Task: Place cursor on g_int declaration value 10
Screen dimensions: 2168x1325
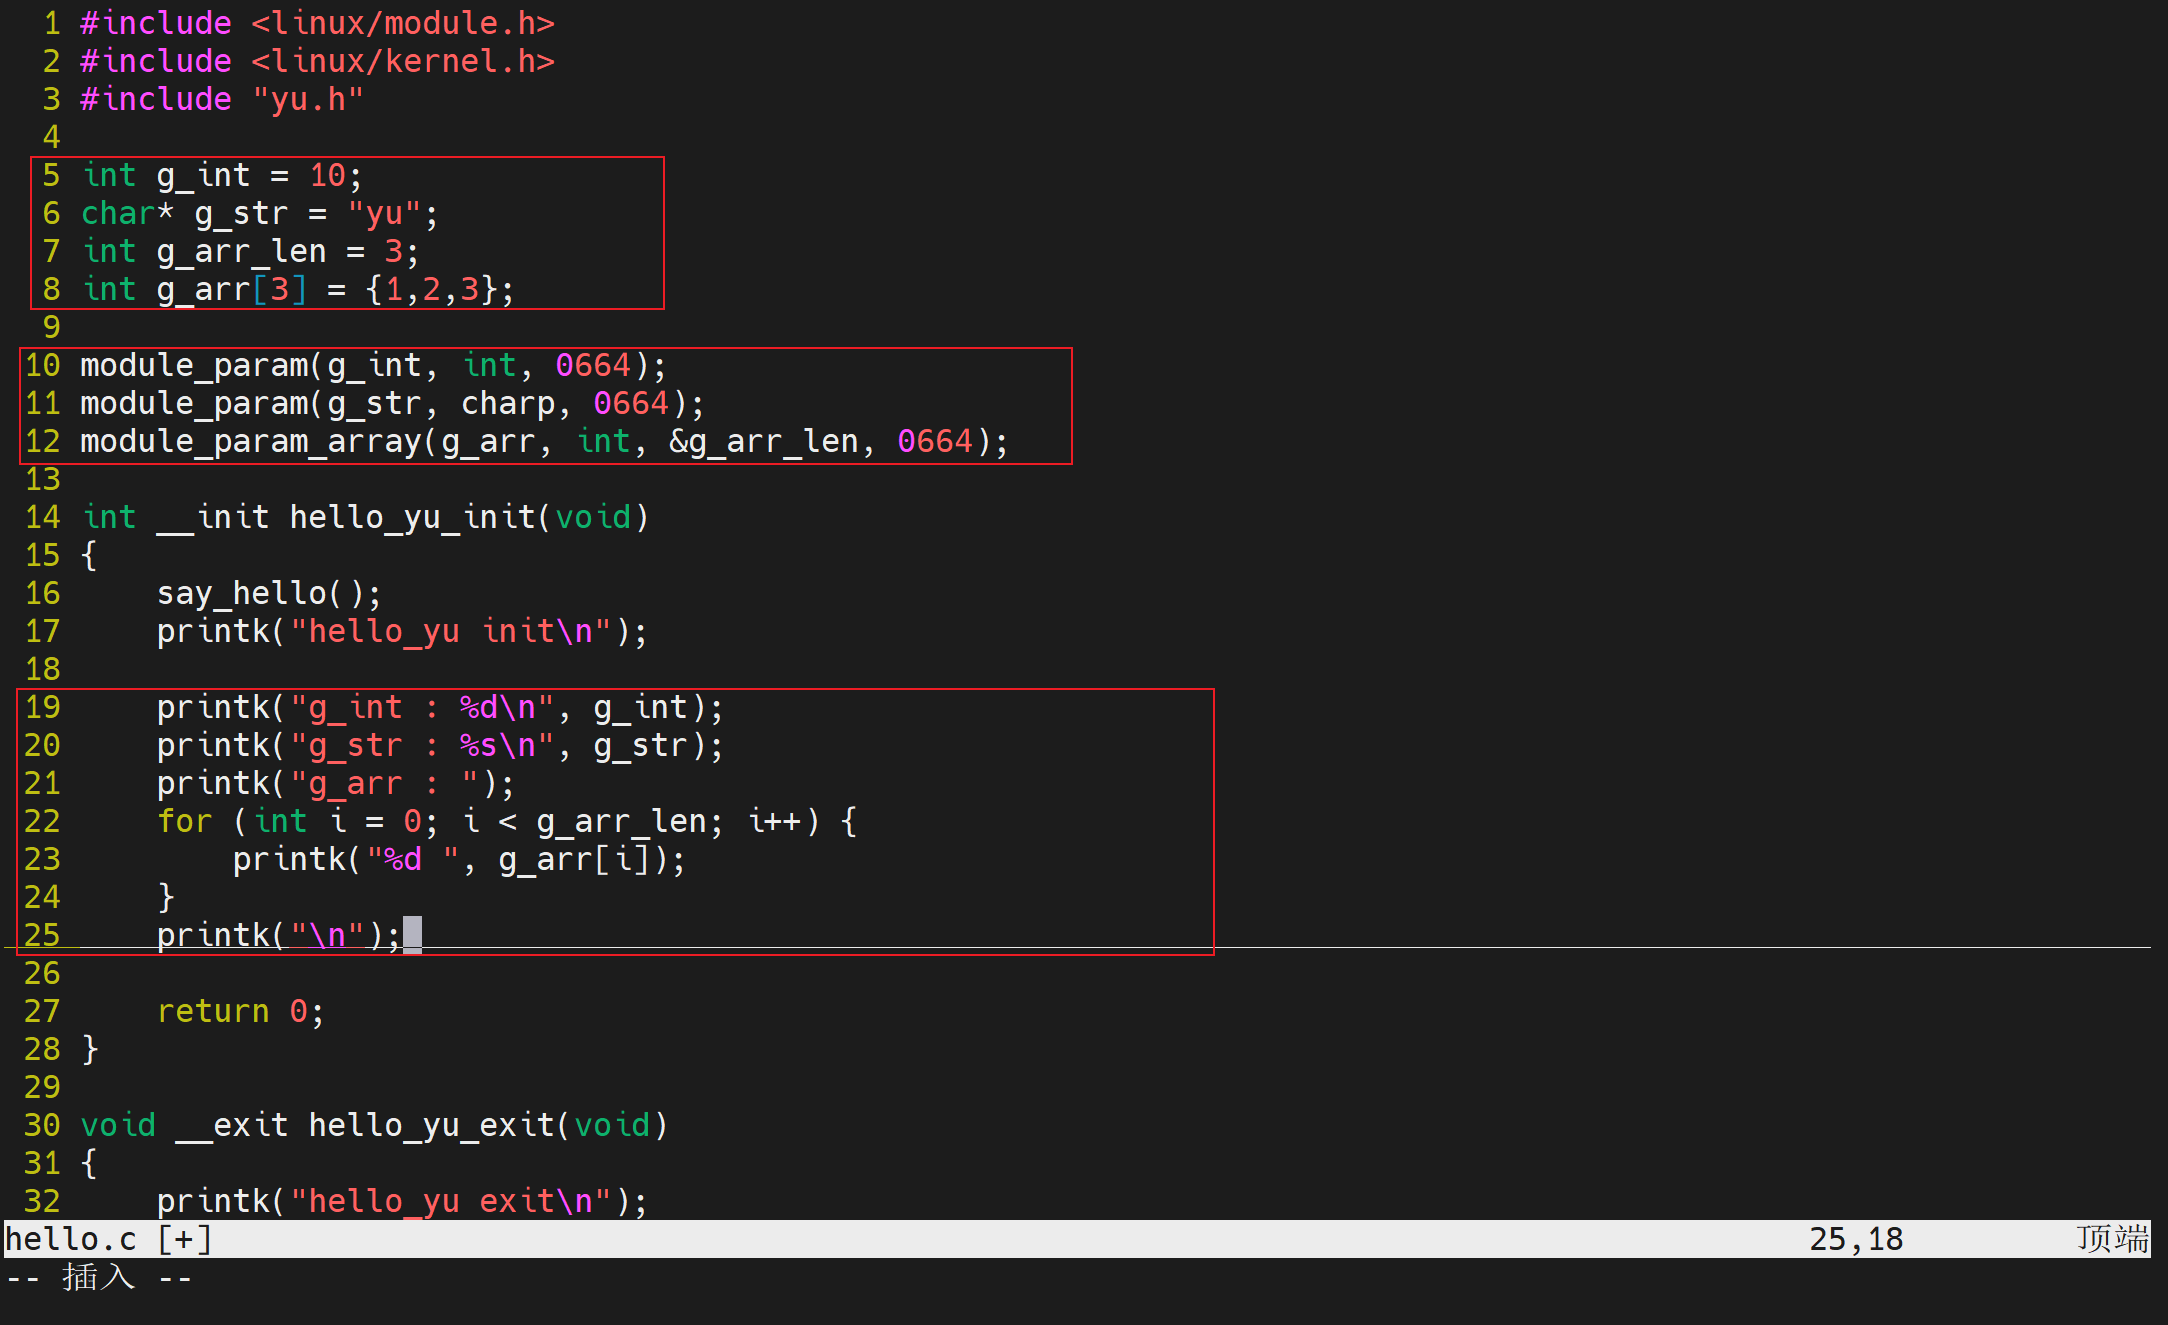Action: (x=327, y=175)
